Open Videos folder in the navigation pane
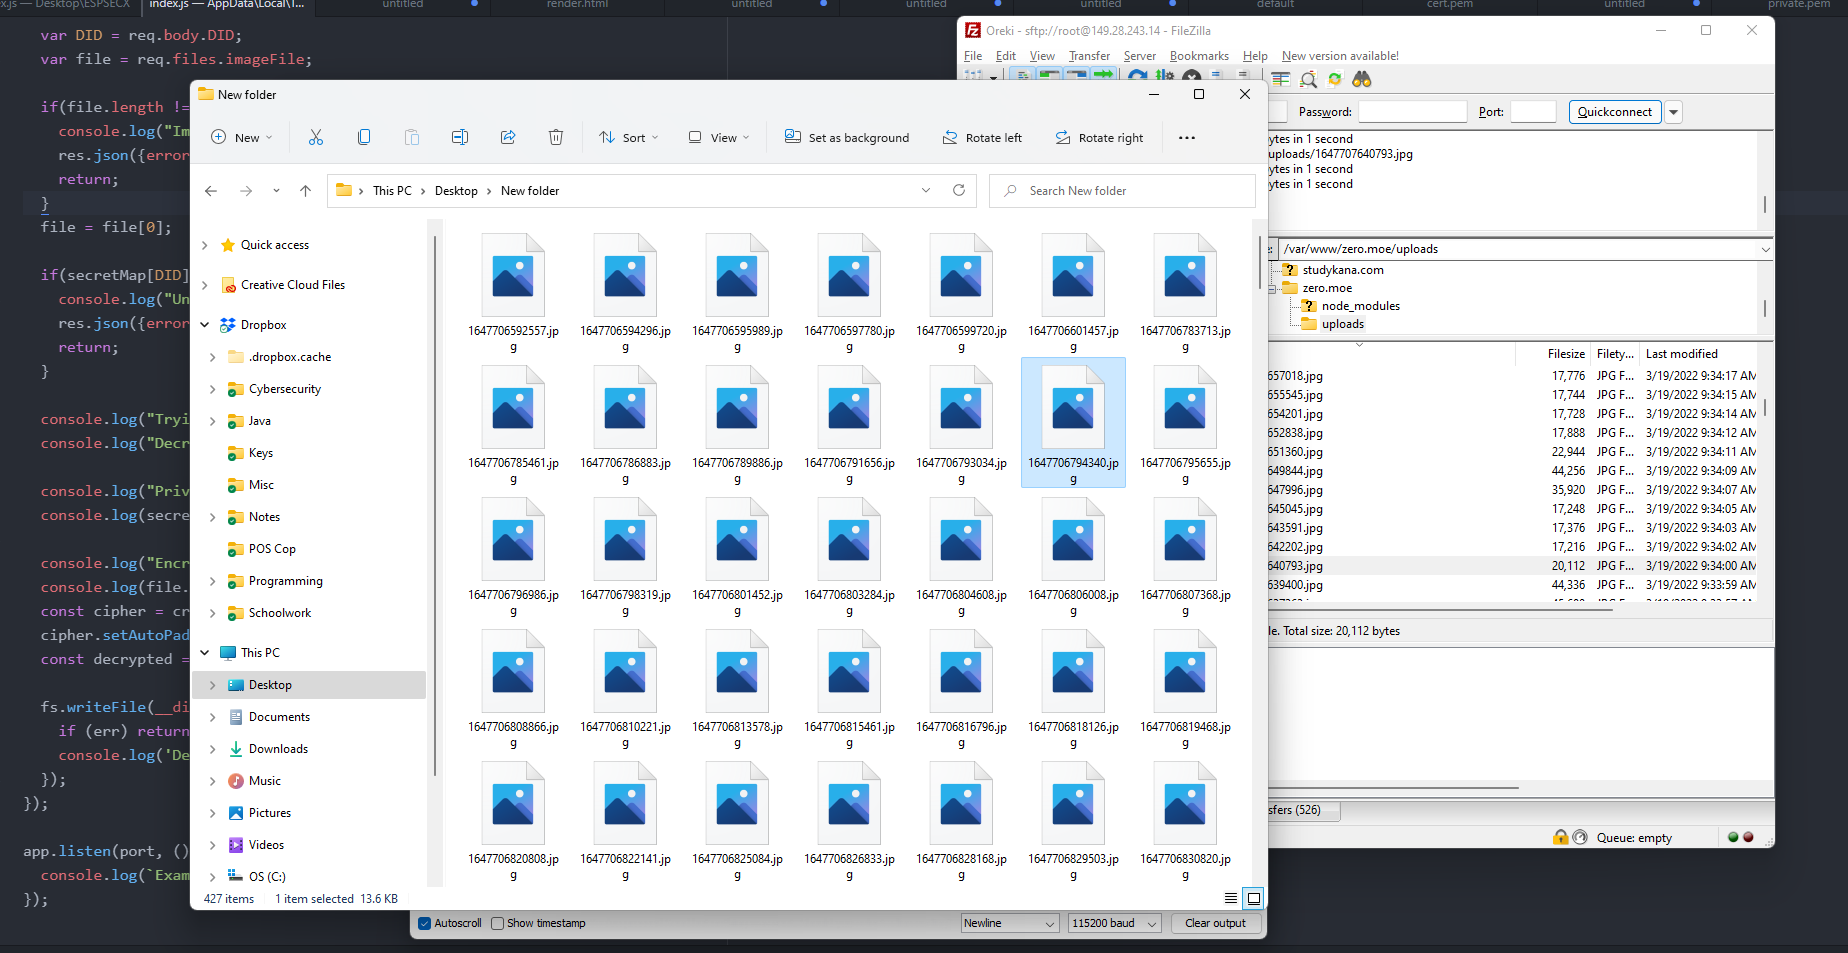Screen dimensions: 1848x953 point(266,845)
